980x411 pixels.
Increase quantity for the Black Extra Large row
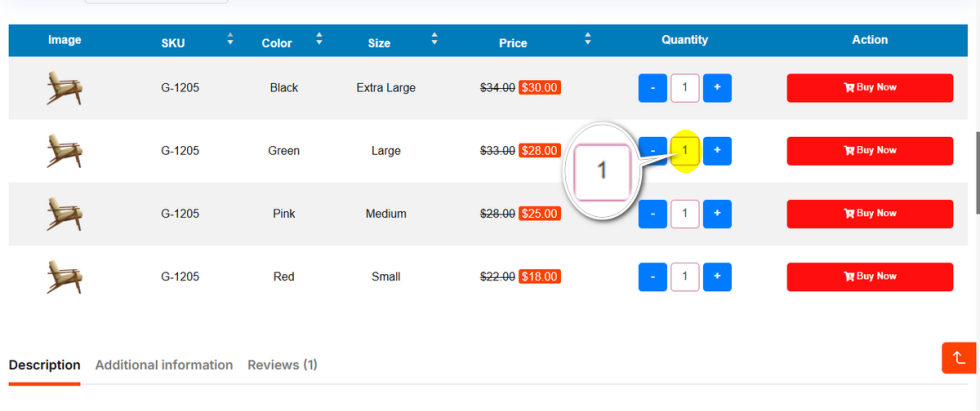click(717, 88)
